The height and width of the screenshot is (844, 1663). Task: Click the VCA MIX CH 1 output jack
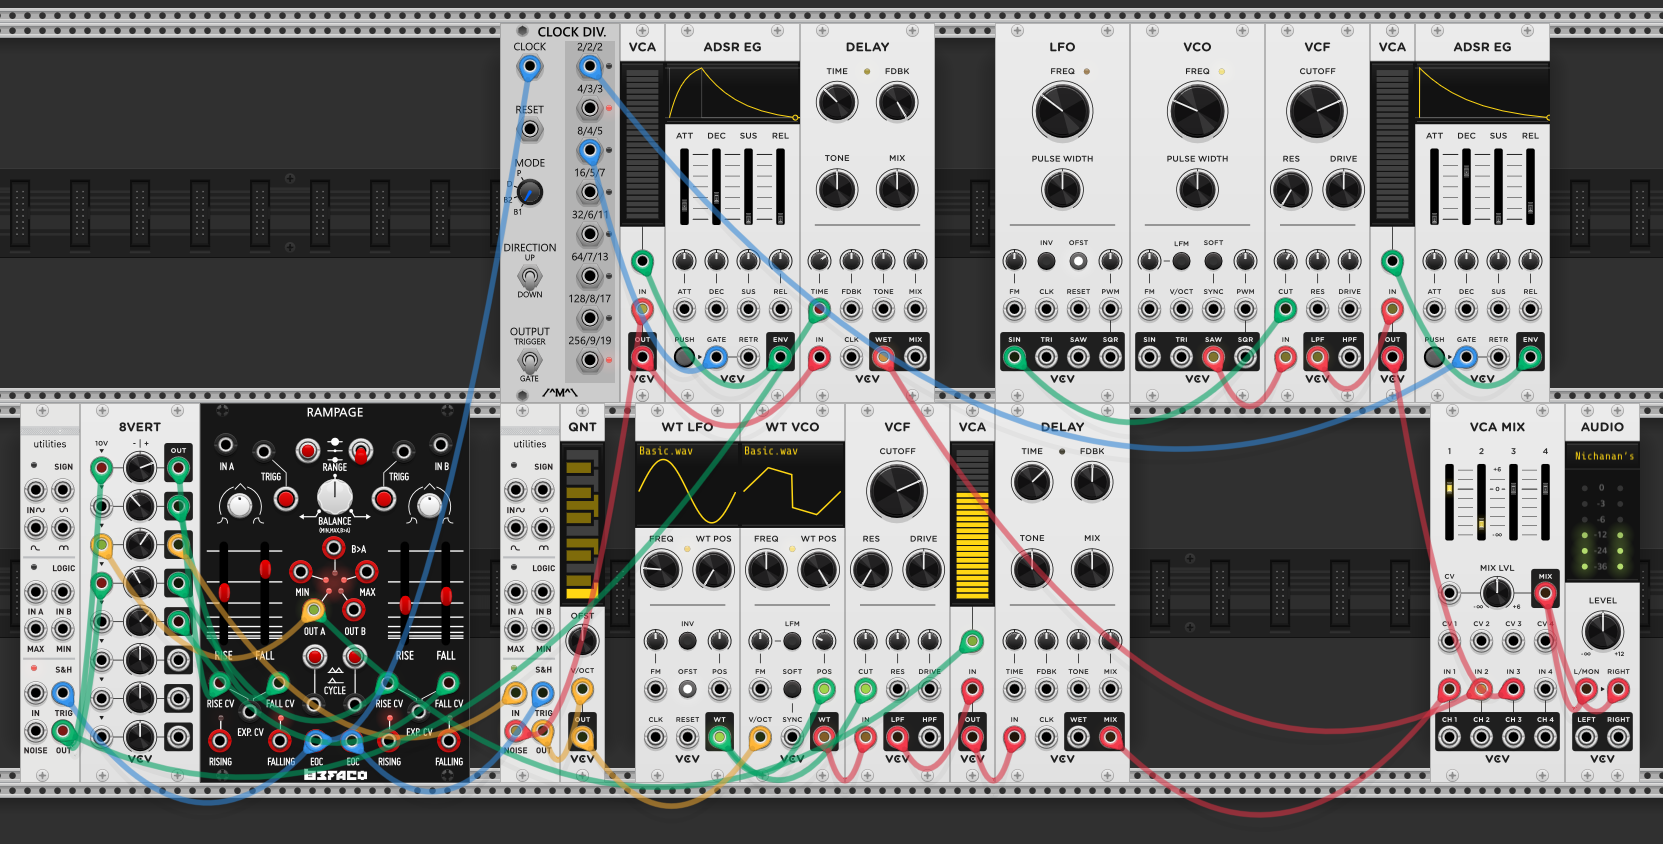(x=1449, y=737)
